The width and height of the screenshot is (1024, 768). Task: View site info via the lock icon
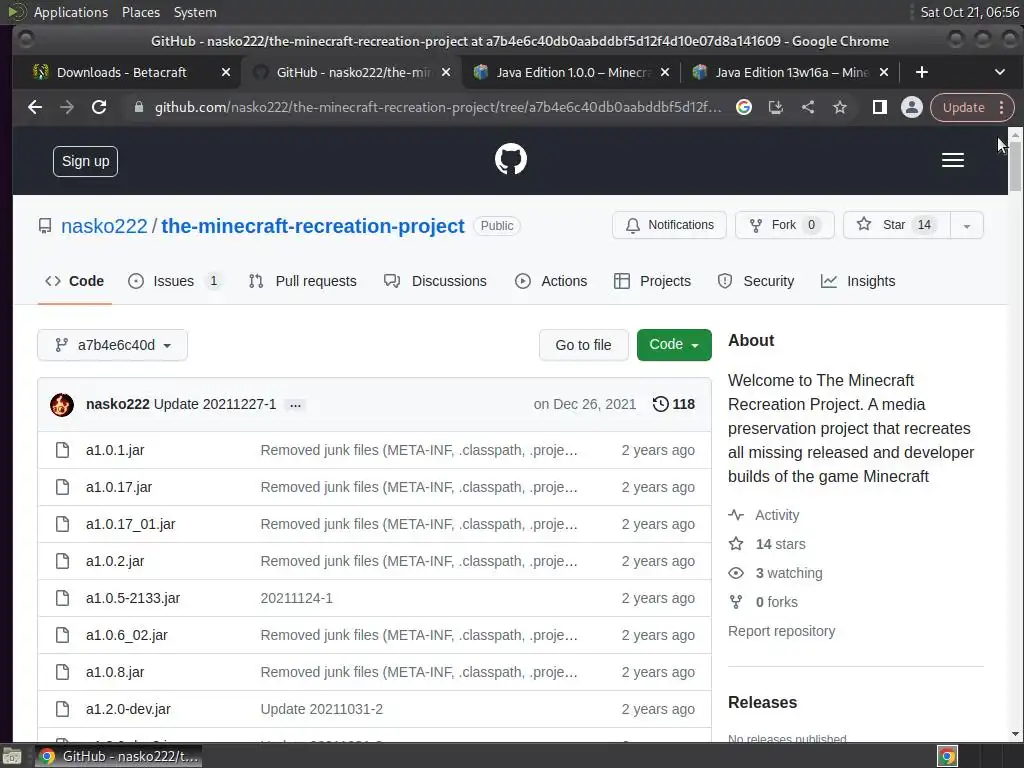tap(138, 107)
